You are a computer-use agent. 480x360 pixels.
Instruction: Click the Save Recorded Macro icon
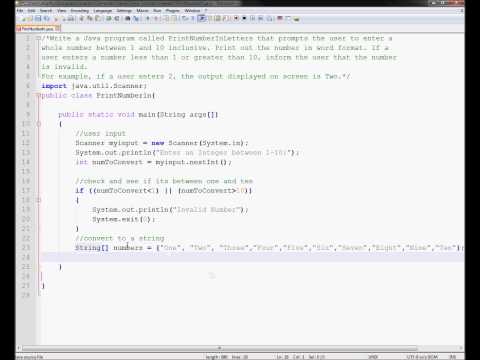coord(270,19)
